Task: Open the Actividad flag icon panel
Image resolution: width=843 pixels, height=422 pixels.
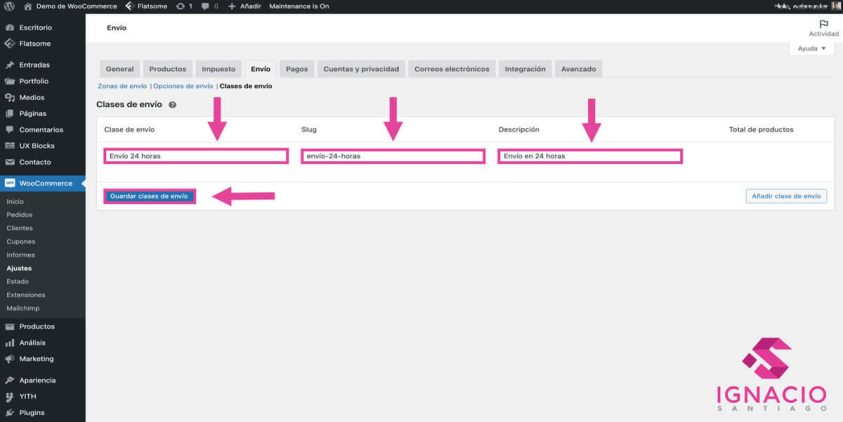Action: [823, 24]
